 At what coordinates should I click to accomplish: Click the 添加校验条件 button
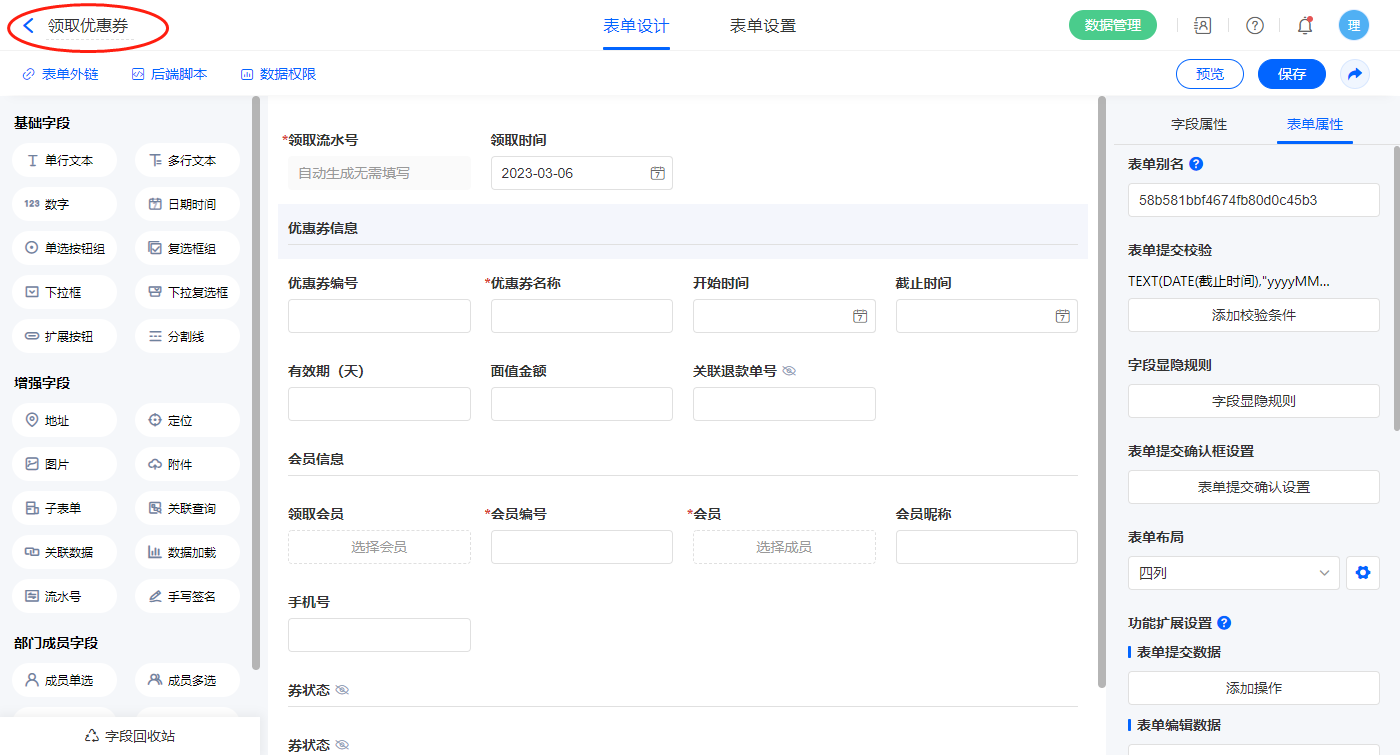(x=1253, y=315)
